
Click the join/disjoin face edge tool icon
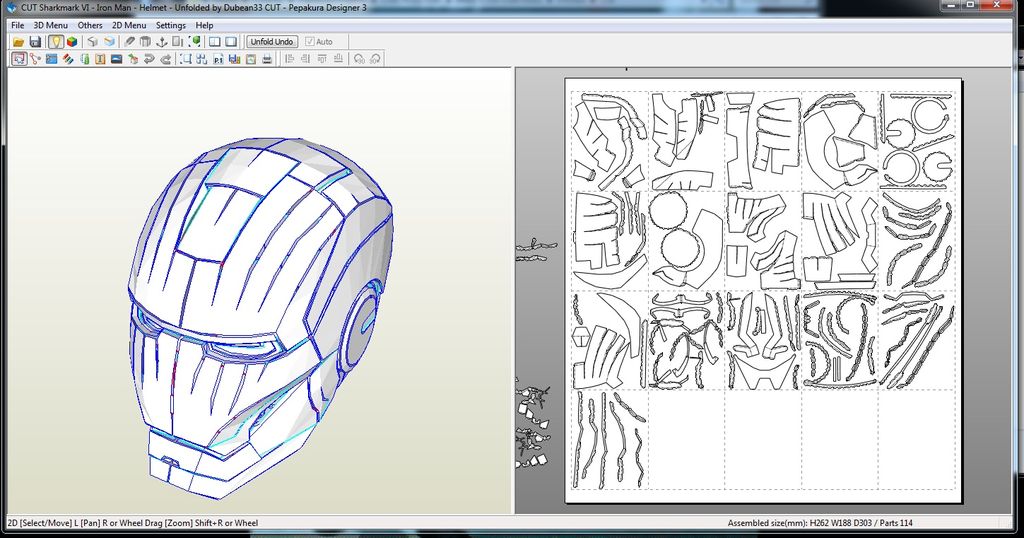point(35,59)
